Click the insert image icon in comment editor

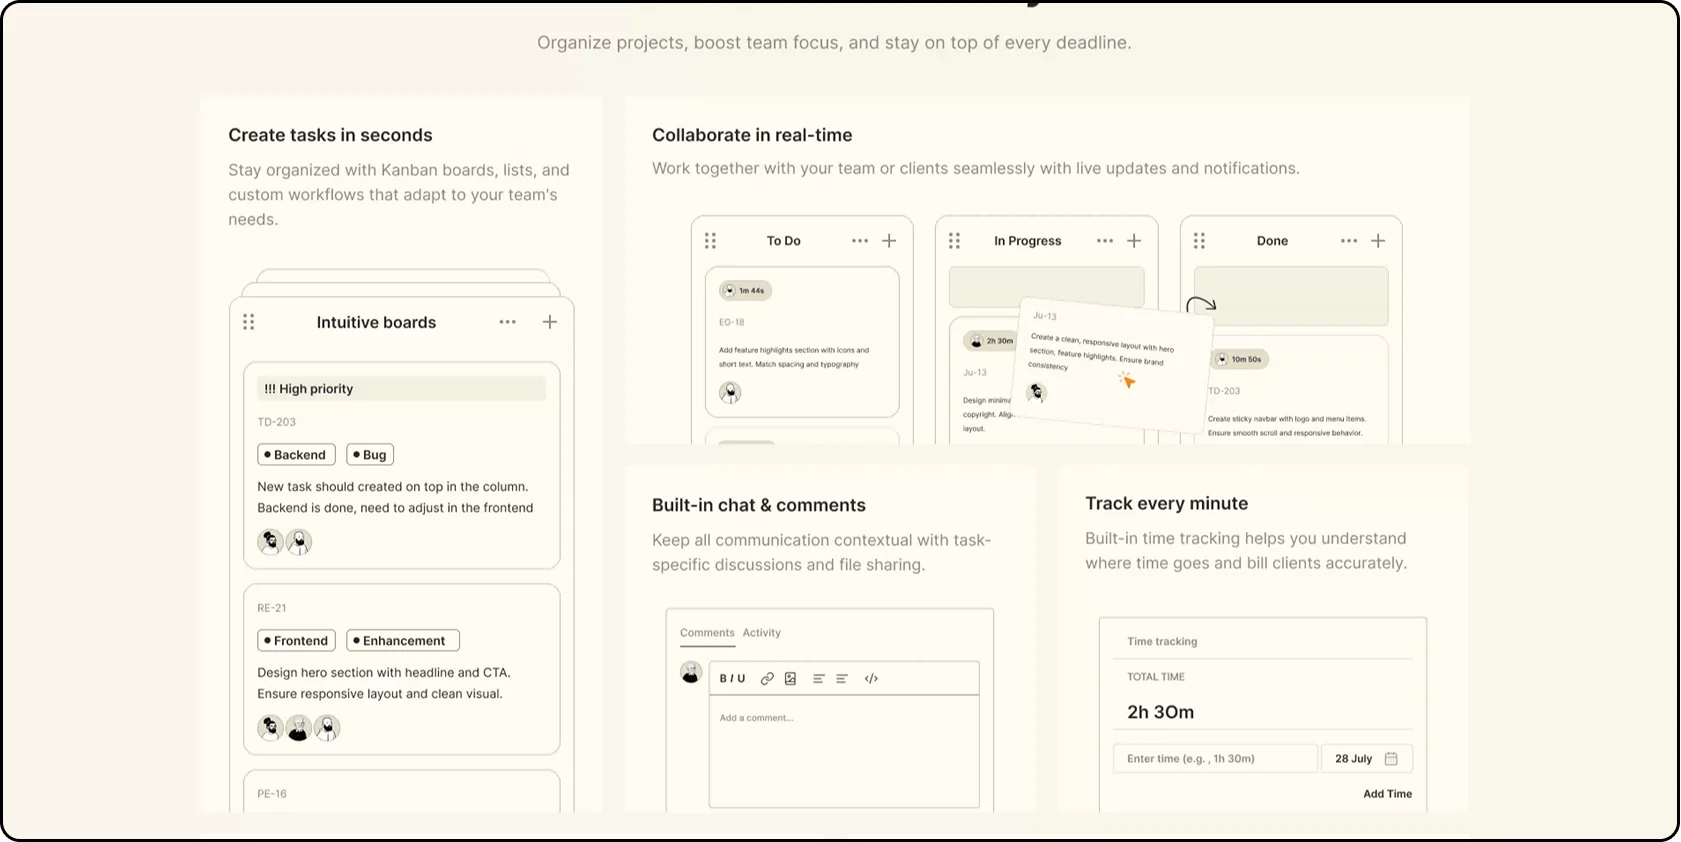(790, 679)
